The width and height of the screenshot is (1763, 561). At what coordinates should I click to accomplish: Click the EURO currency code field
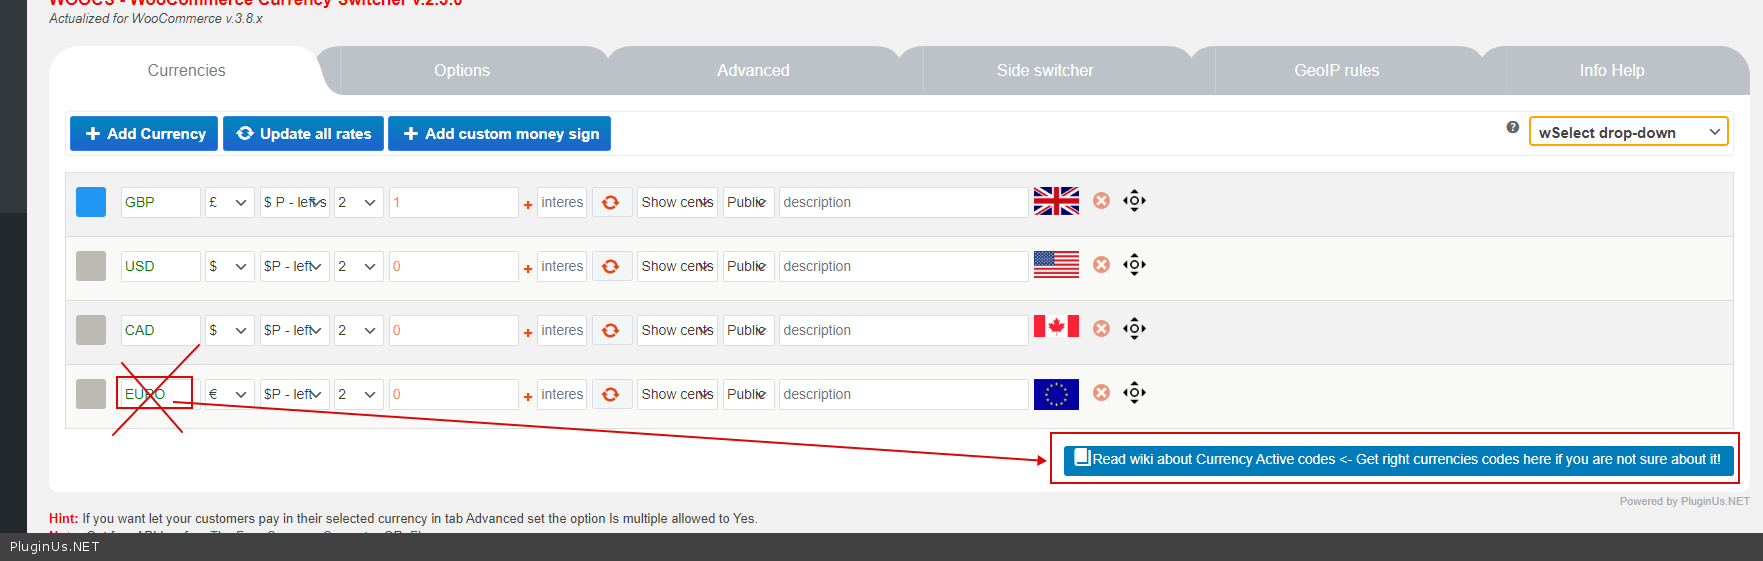pyautogui.click(x=160, y=394)
